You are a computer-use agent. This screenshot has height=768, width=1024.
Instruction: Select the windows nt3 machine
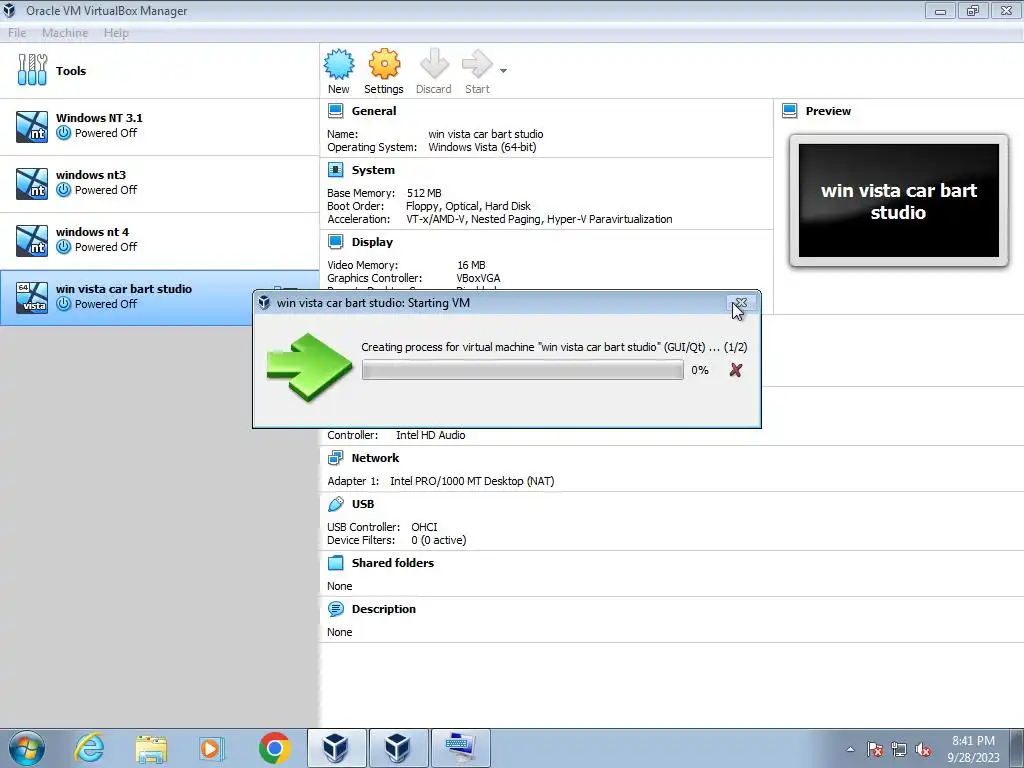(x=159, y=184)
